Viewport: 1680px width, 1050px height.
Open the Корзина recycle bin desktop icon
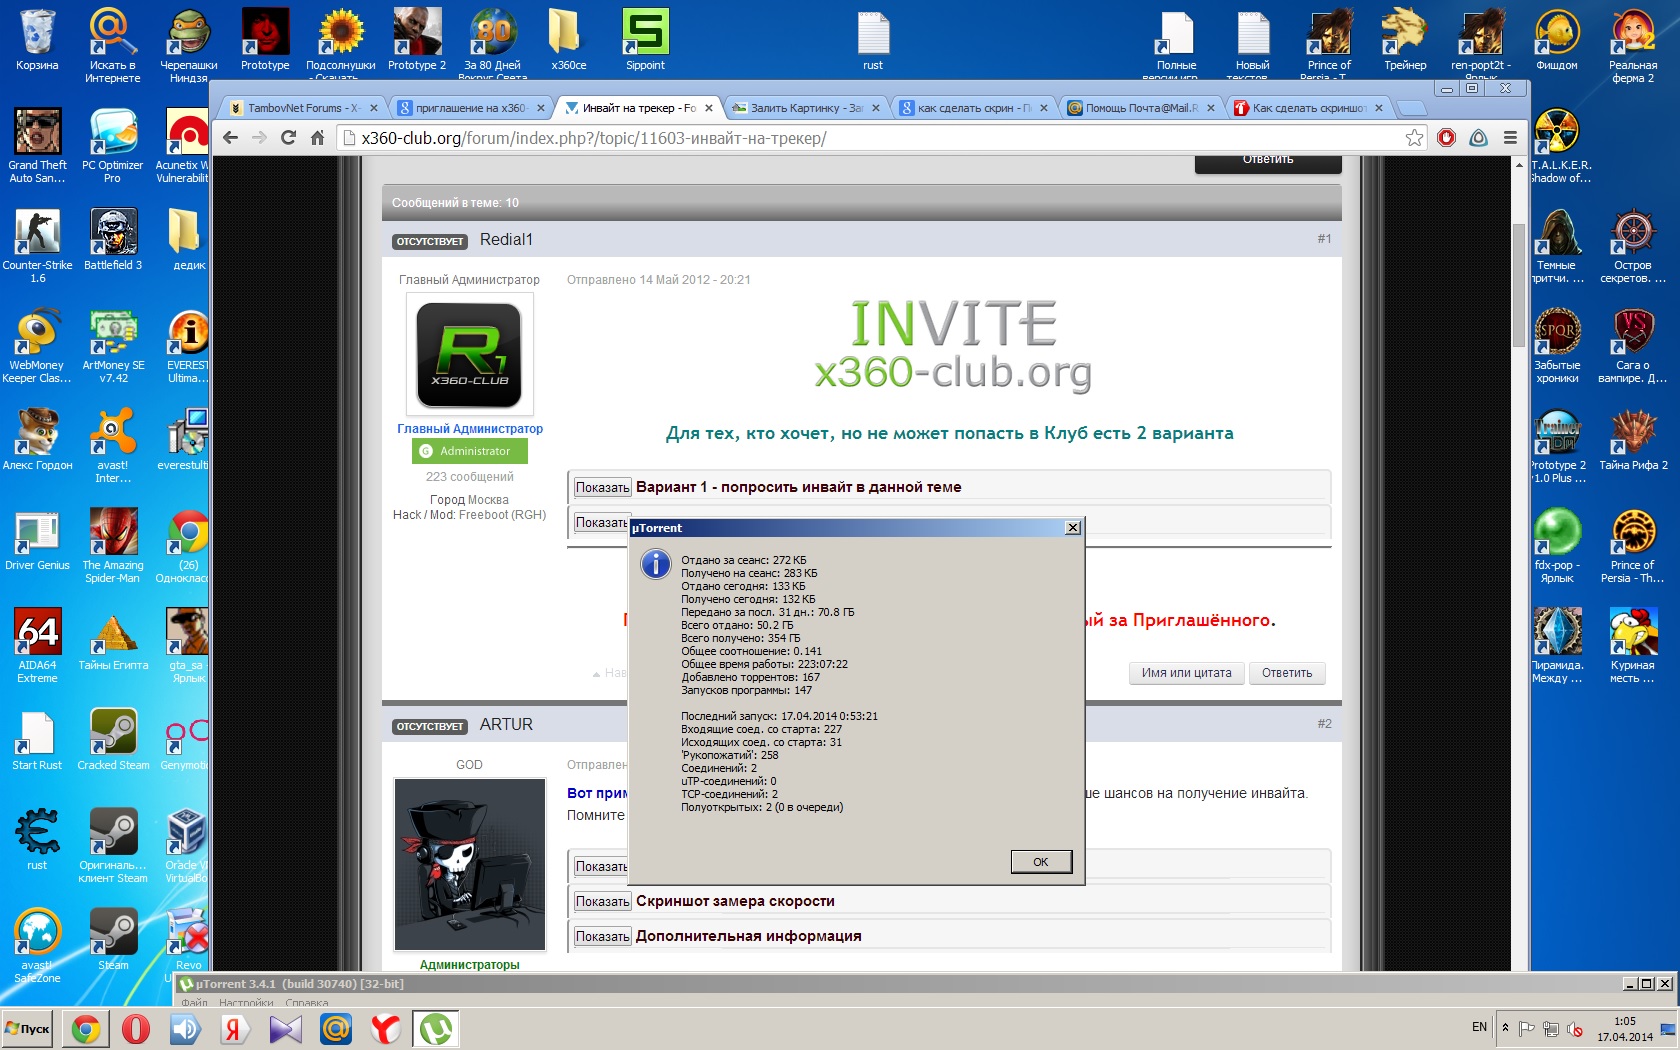click(x=37, y=40)
